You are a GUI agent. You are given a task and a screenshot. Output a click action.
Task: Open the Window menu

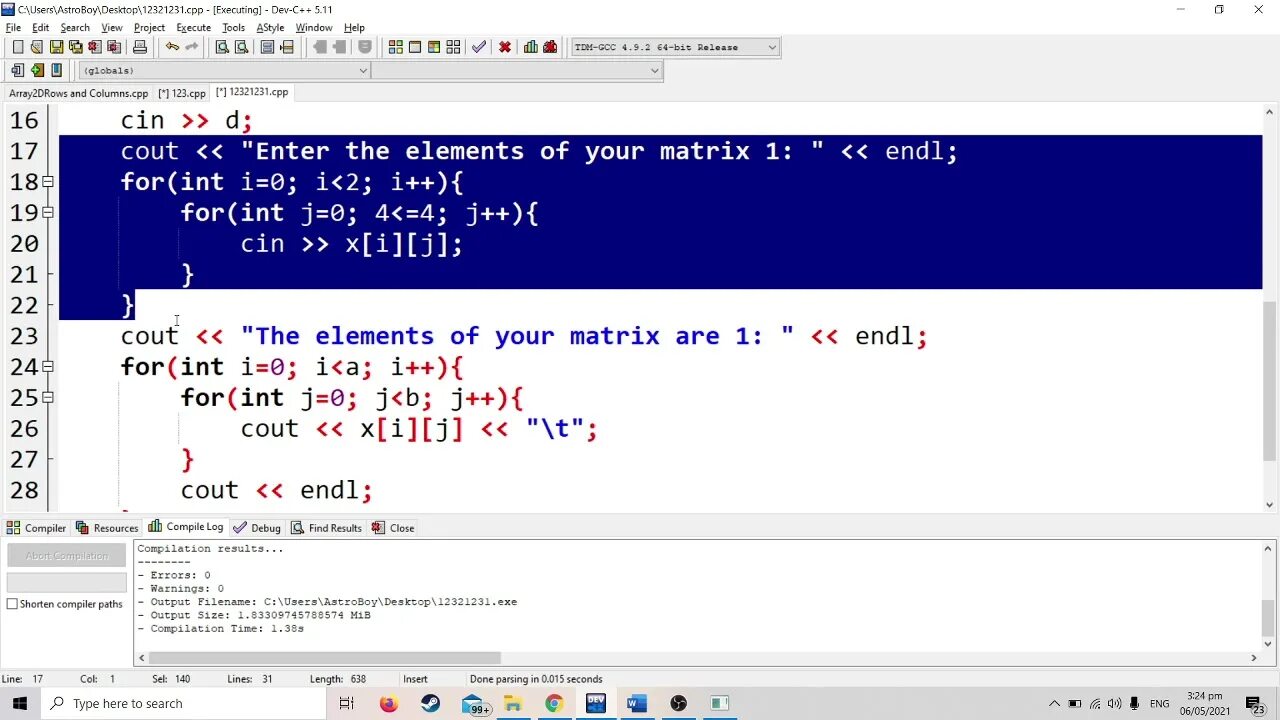[x=314, y=28]
